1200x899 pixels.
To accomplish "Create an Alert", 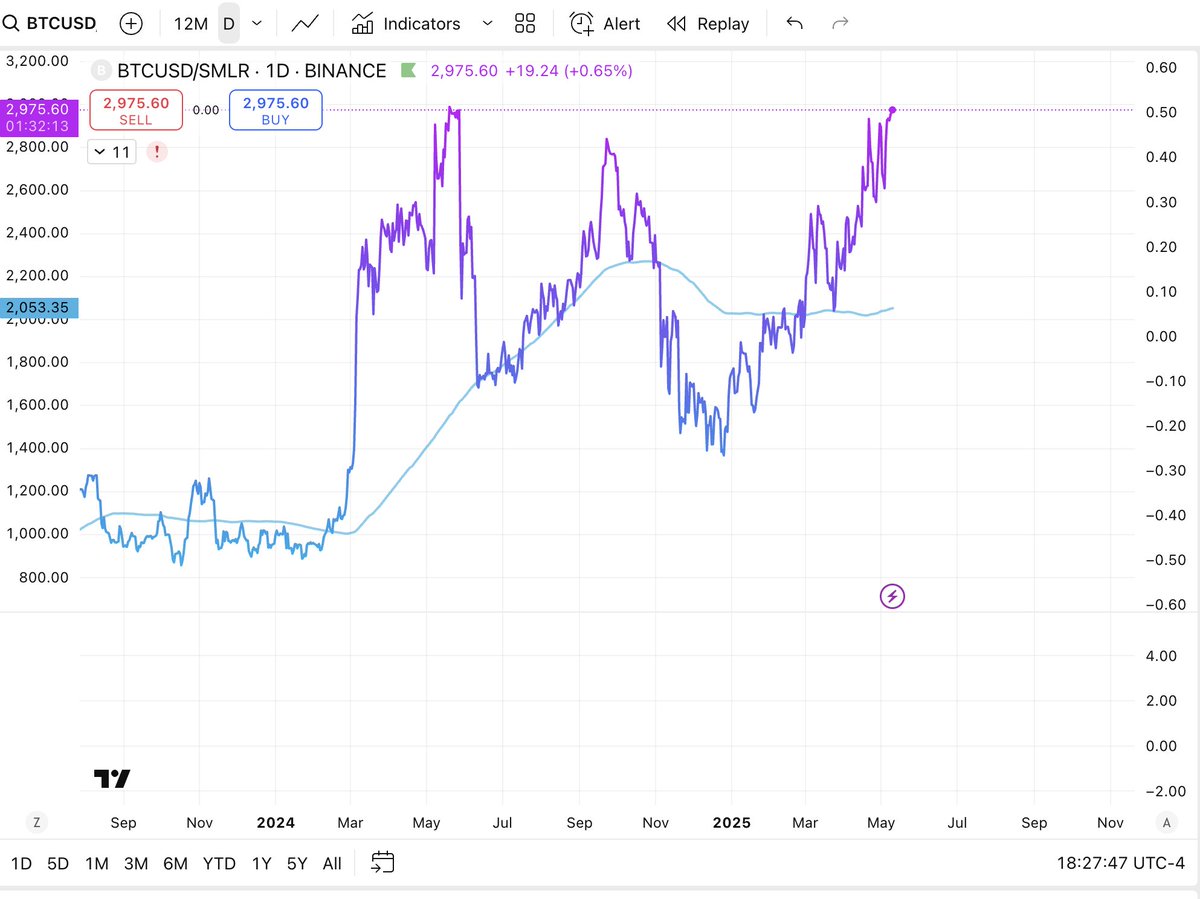I will tap(605, 23).
